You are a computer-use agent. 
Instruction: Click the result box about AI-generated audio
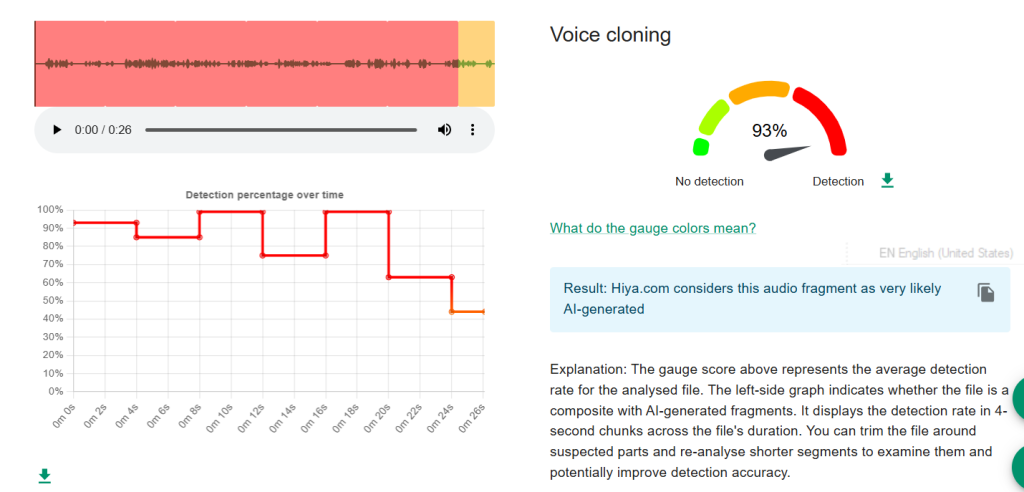(780, 299)
